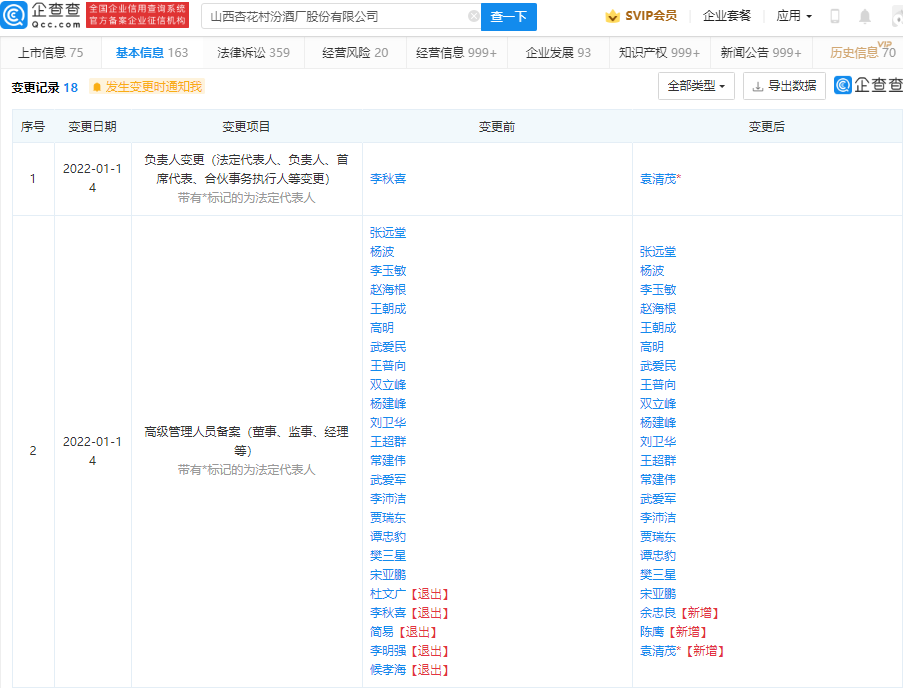Open 双立峰 in 变更前 column

coord(388,385)
